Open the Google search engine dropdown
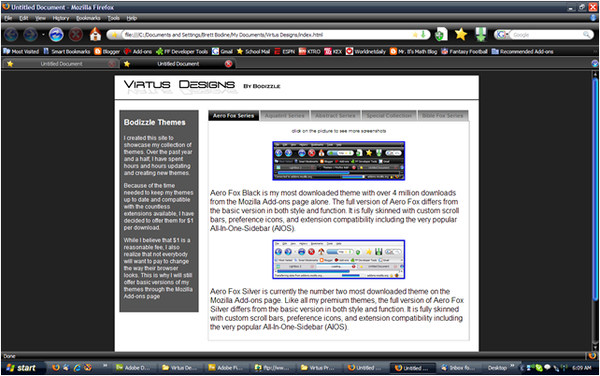Image resolution: width=600 pixels, height=376 pixels. click(502, 35)
